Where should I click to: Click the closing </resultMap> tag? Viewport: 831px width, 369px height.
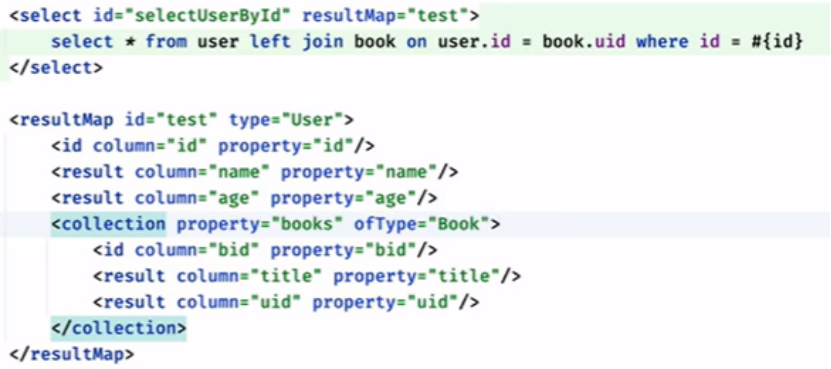72,354
